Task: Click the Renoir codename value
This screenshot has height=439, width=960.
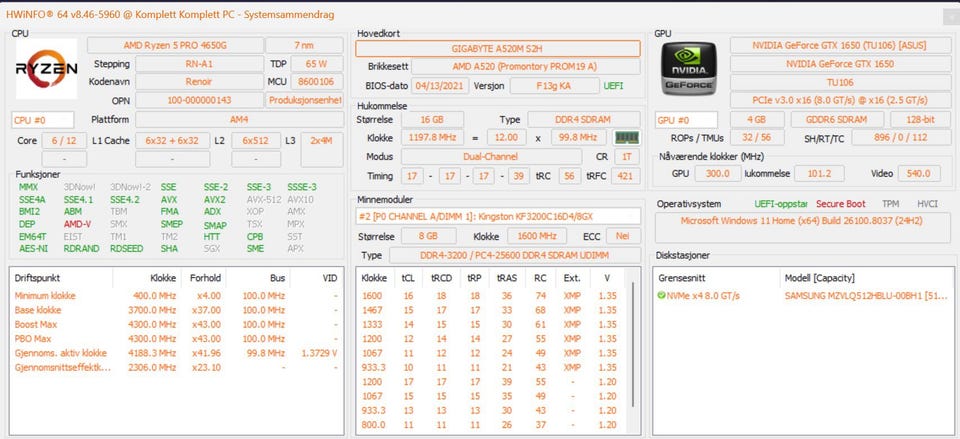Action: (199, 82)
